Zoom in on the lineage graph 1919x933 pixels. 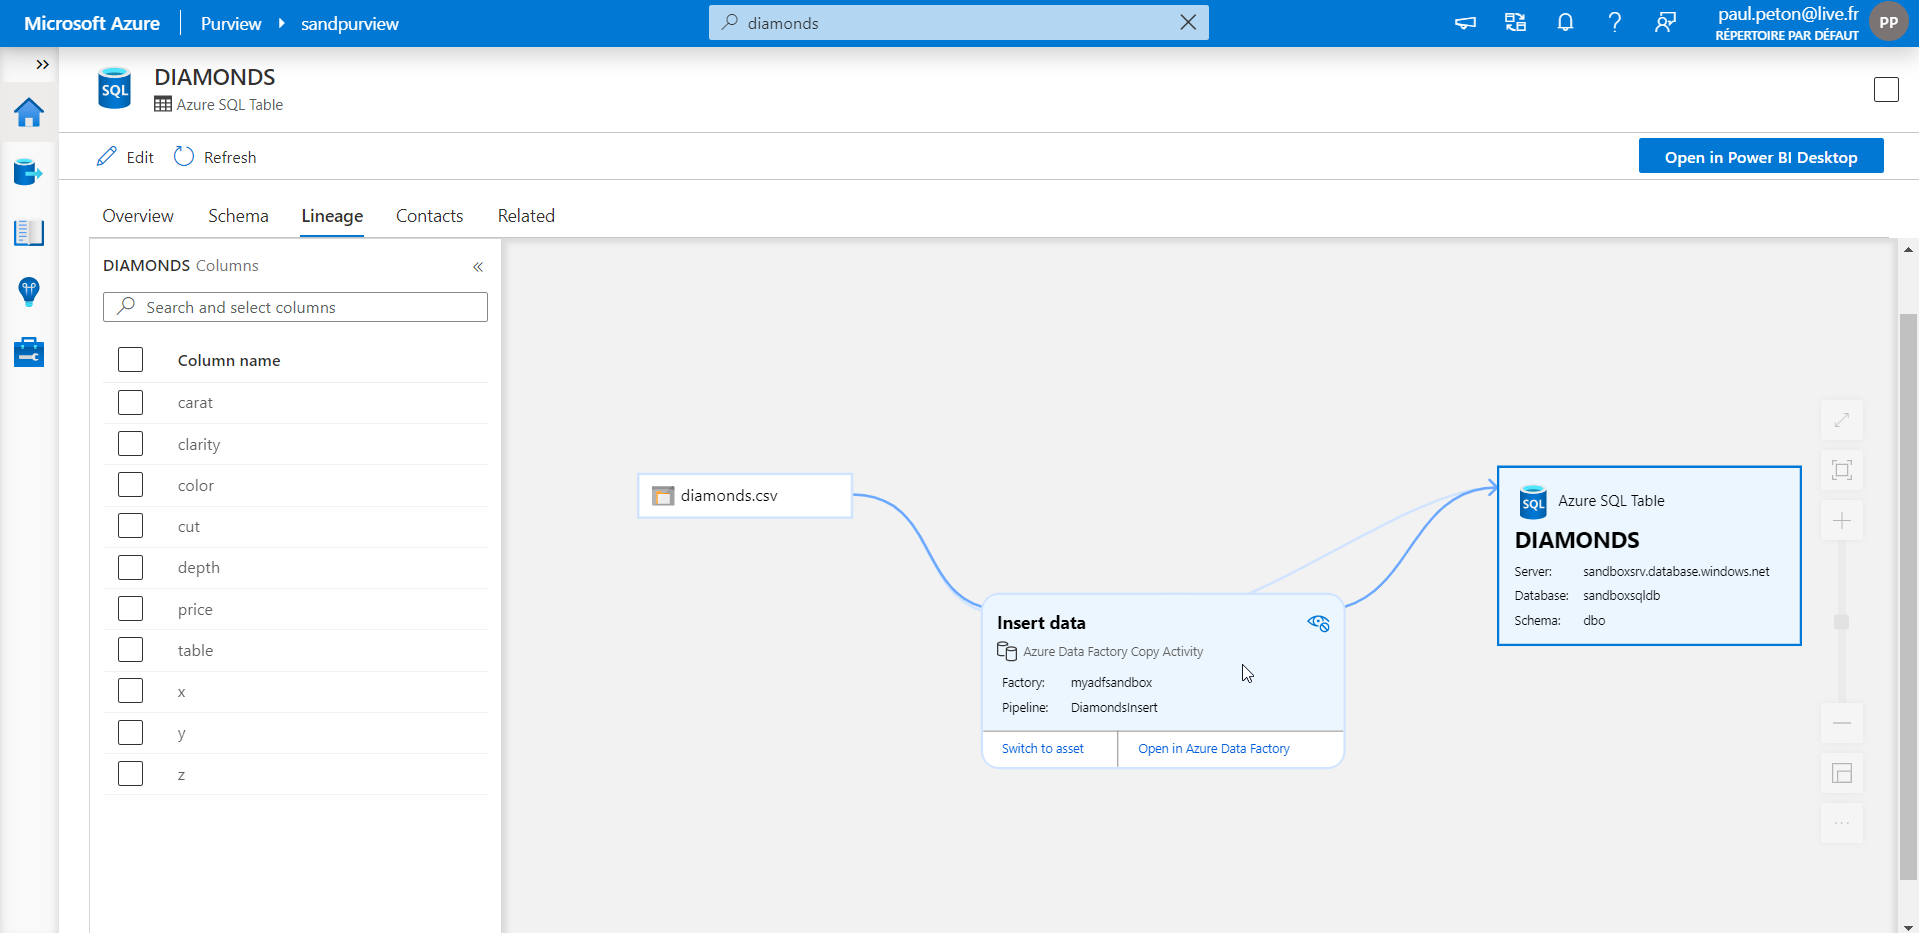point(1841,520)
